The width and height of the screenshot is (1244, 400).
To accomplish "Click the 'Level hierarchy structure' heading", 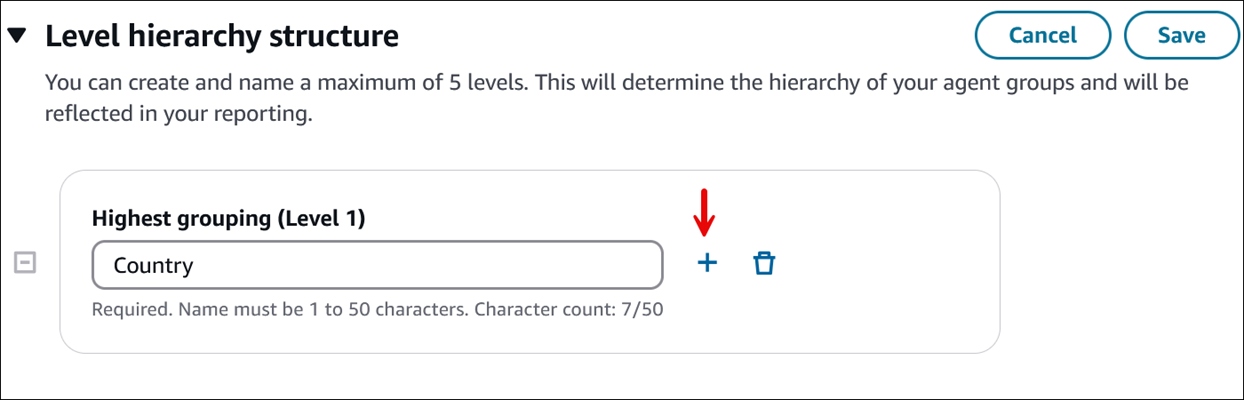I will click(222, 37).
